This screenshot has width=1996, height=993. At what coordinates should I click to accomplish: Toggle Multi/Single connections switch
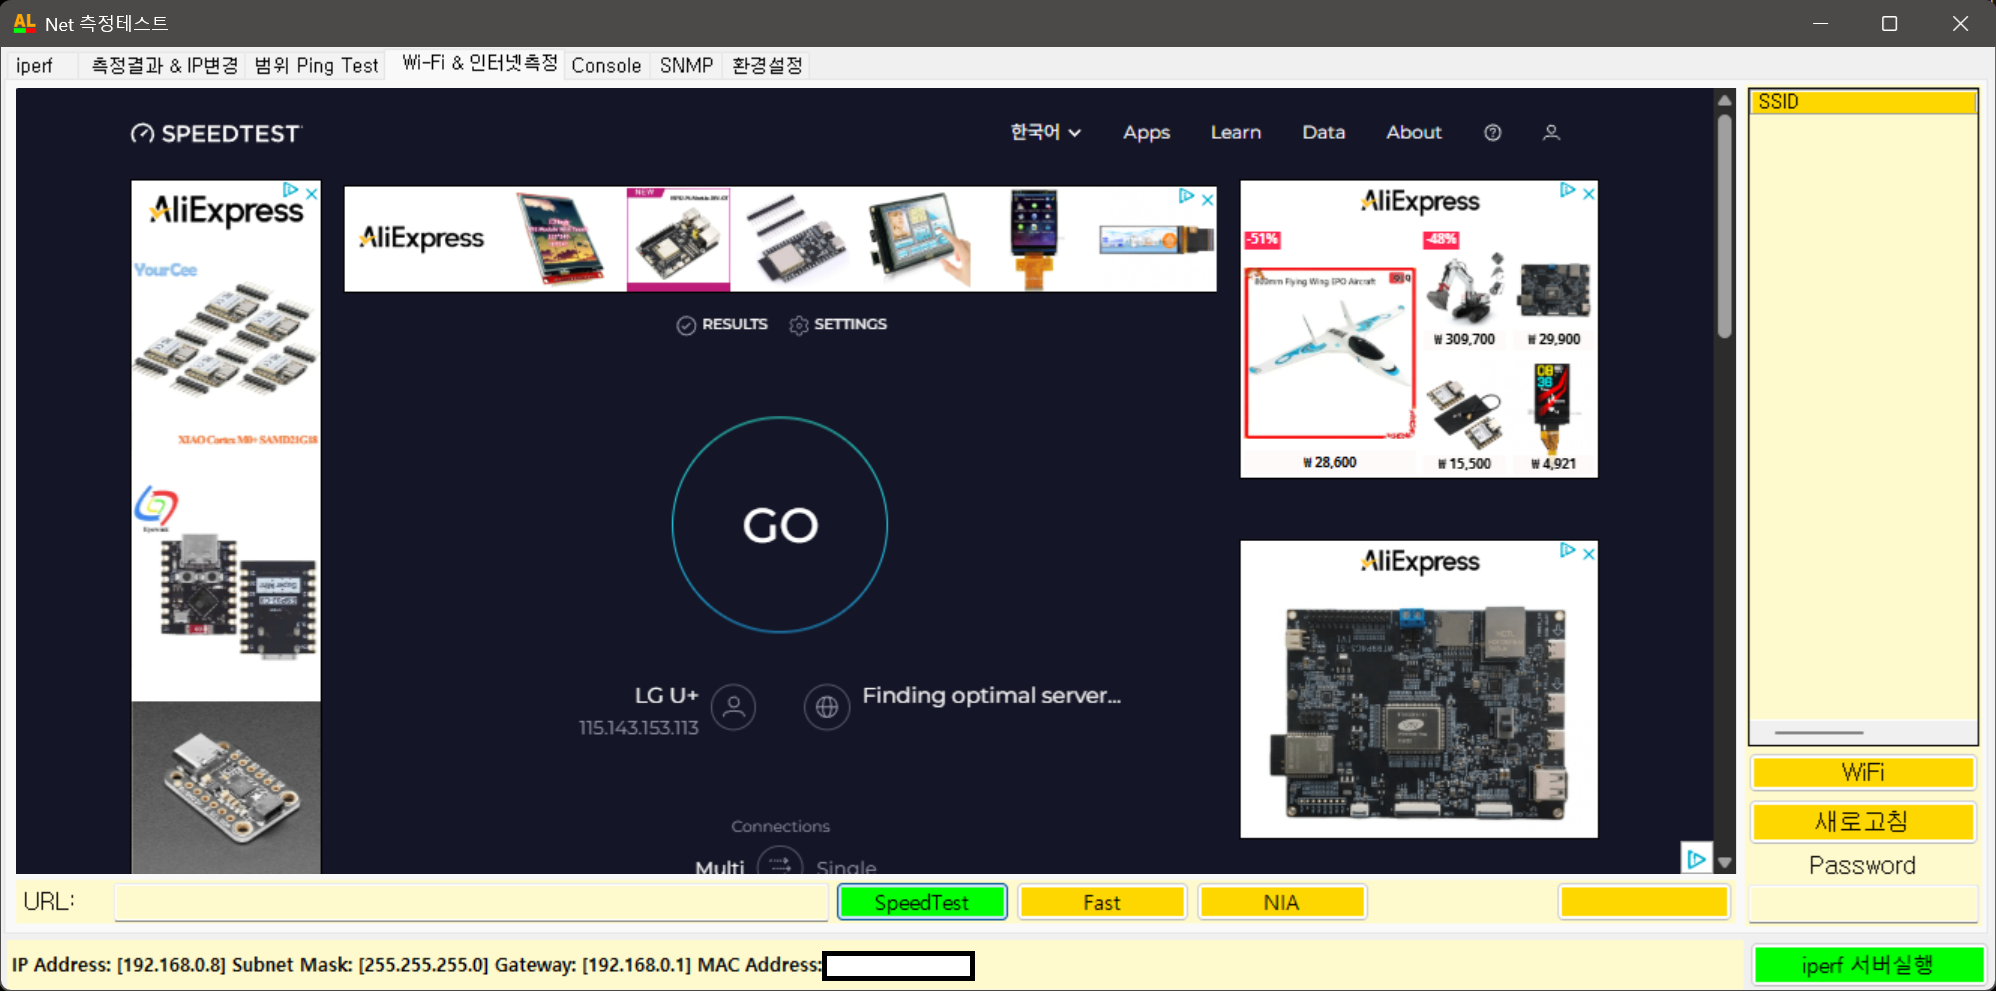[780, 864]
